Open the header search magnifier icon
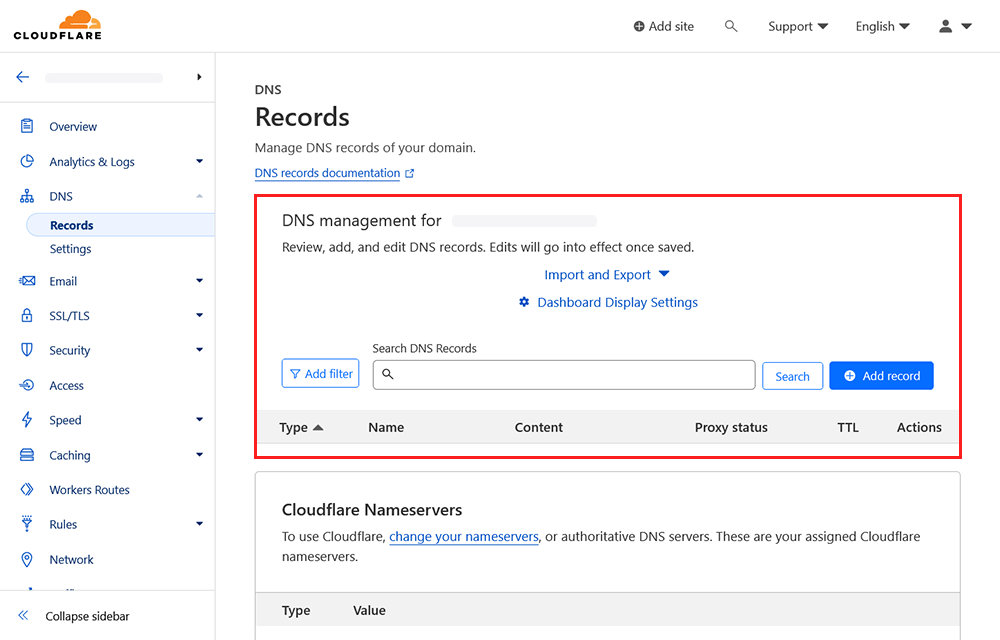 [x=731, y=26]
